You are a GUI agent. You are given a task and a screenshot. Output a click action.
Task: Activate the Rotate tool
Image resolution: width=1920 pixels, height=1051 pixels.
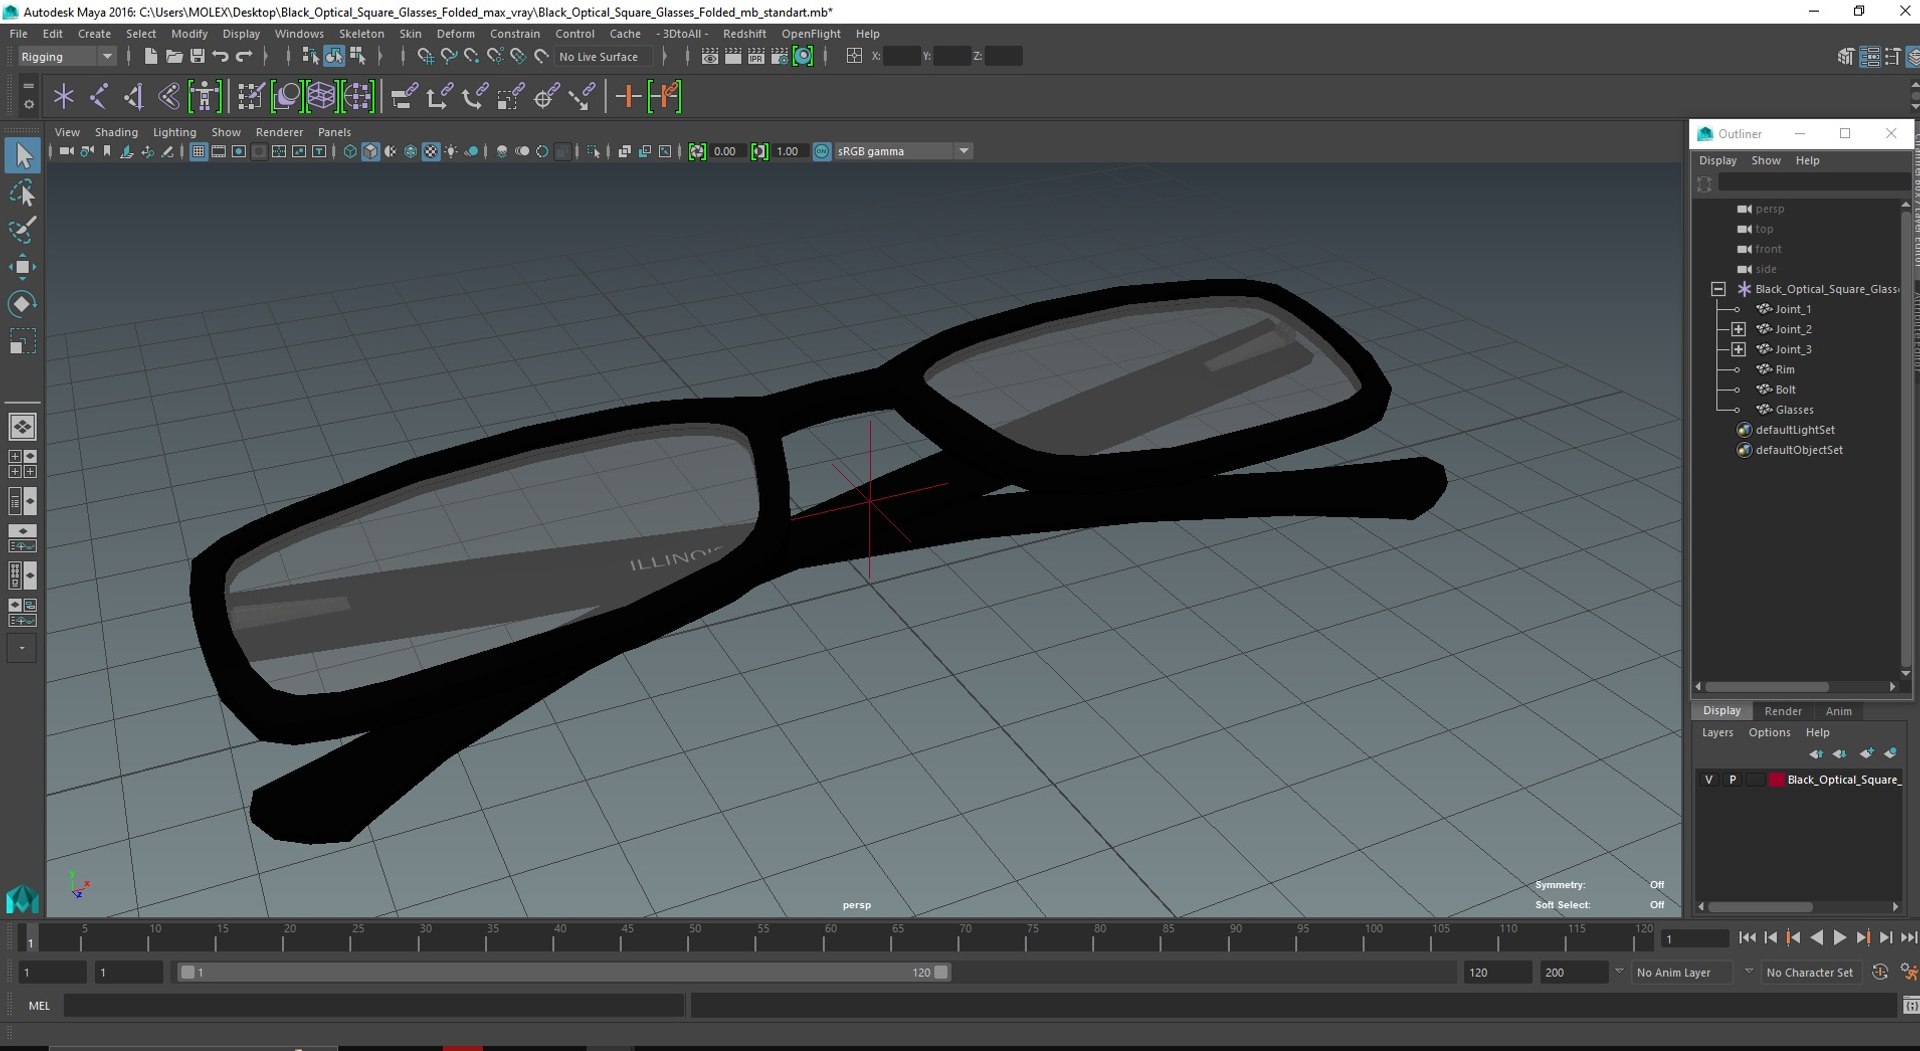[x=22, y=304]
